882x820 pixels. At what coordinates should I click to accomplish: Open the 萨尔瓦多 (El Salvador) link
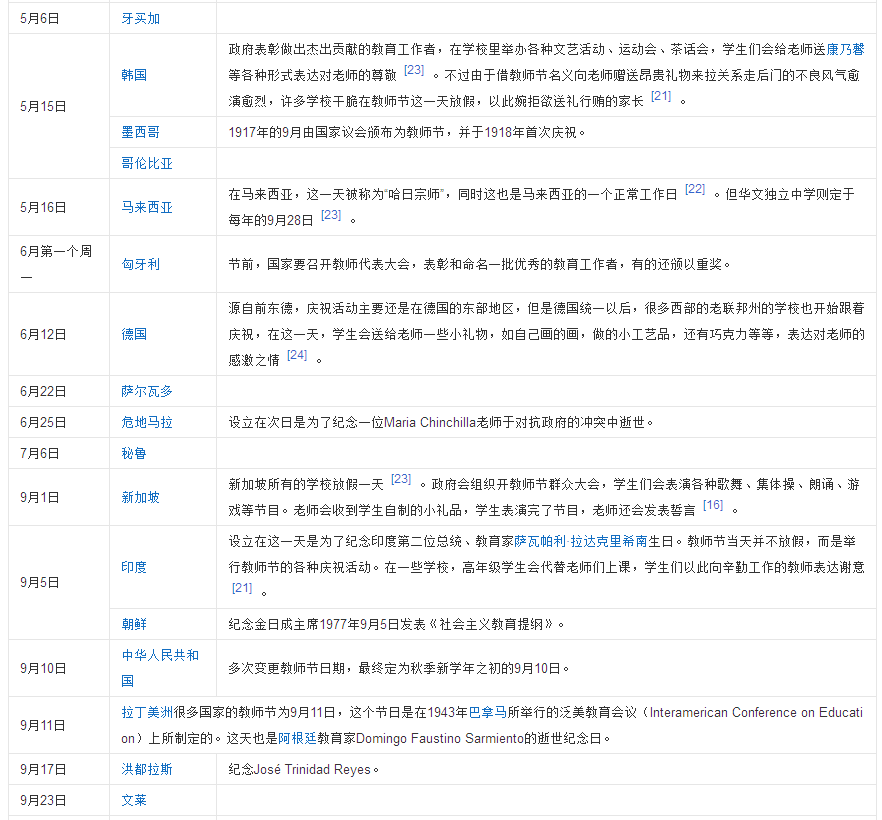tap(147, 391)
